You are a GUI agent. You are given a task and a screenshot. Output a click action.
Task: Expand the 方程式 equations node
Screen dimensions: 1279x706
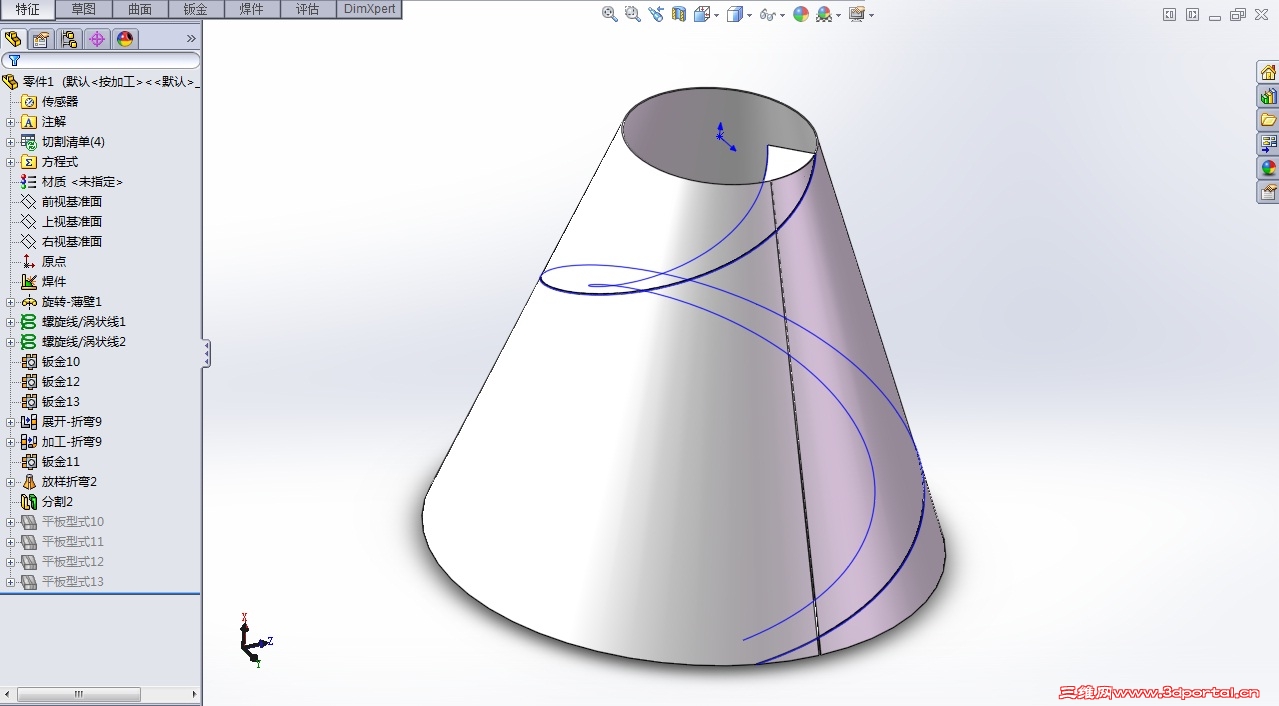tap(11, 162)
